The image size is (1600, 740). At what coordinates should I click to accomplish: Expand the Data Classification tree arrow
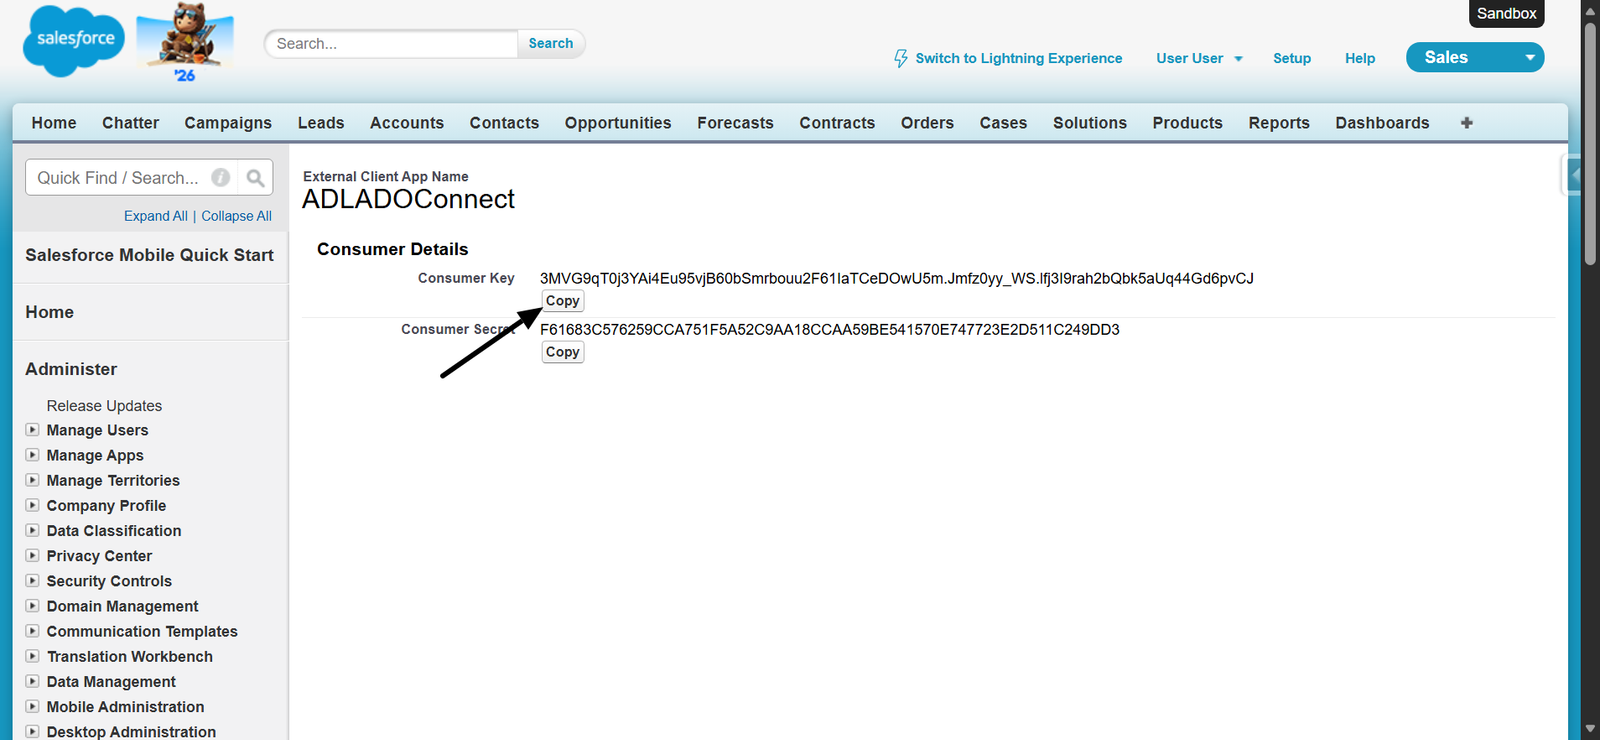pyautogui.click(x=32, y=530)
